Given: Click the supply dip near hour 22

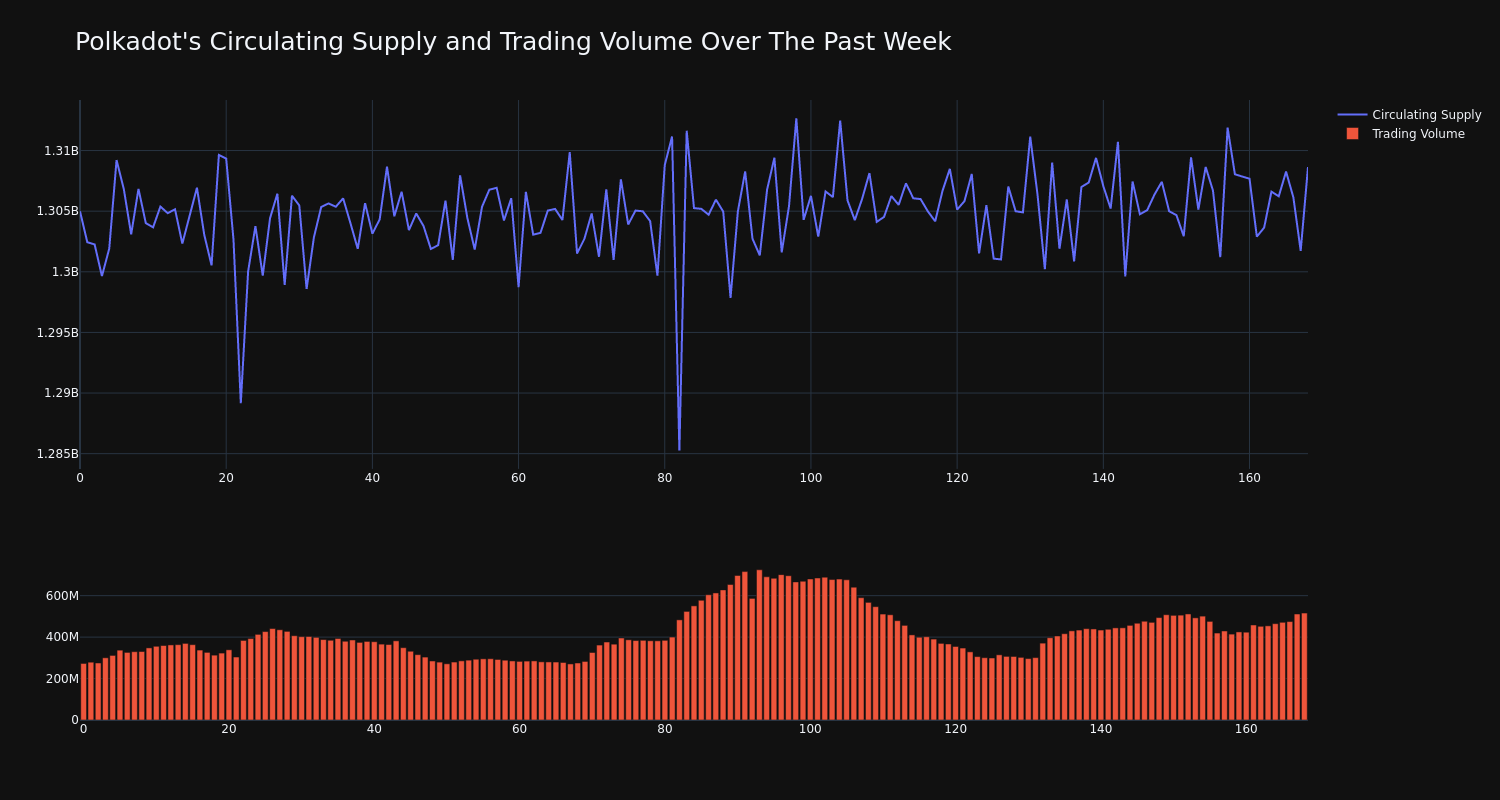Looking at the screenshot, I should (241, 402).
